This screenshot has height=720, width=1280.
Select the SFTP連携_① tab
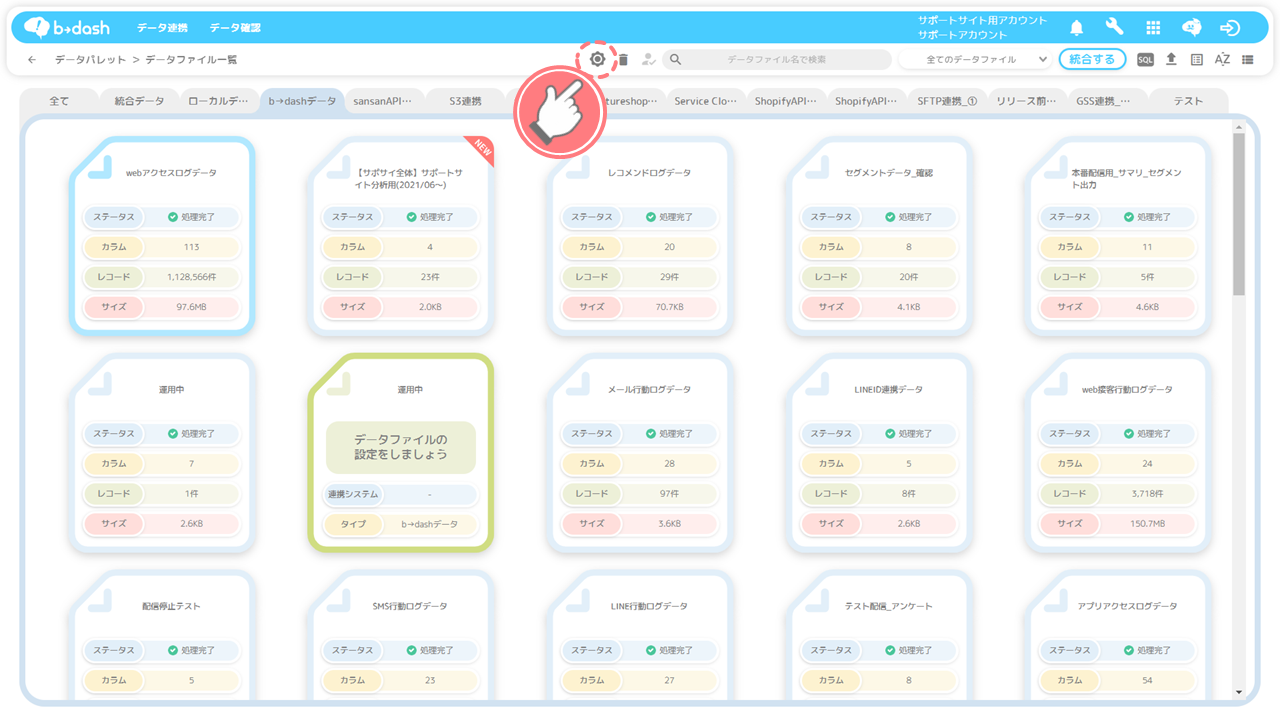pos(946,101)
